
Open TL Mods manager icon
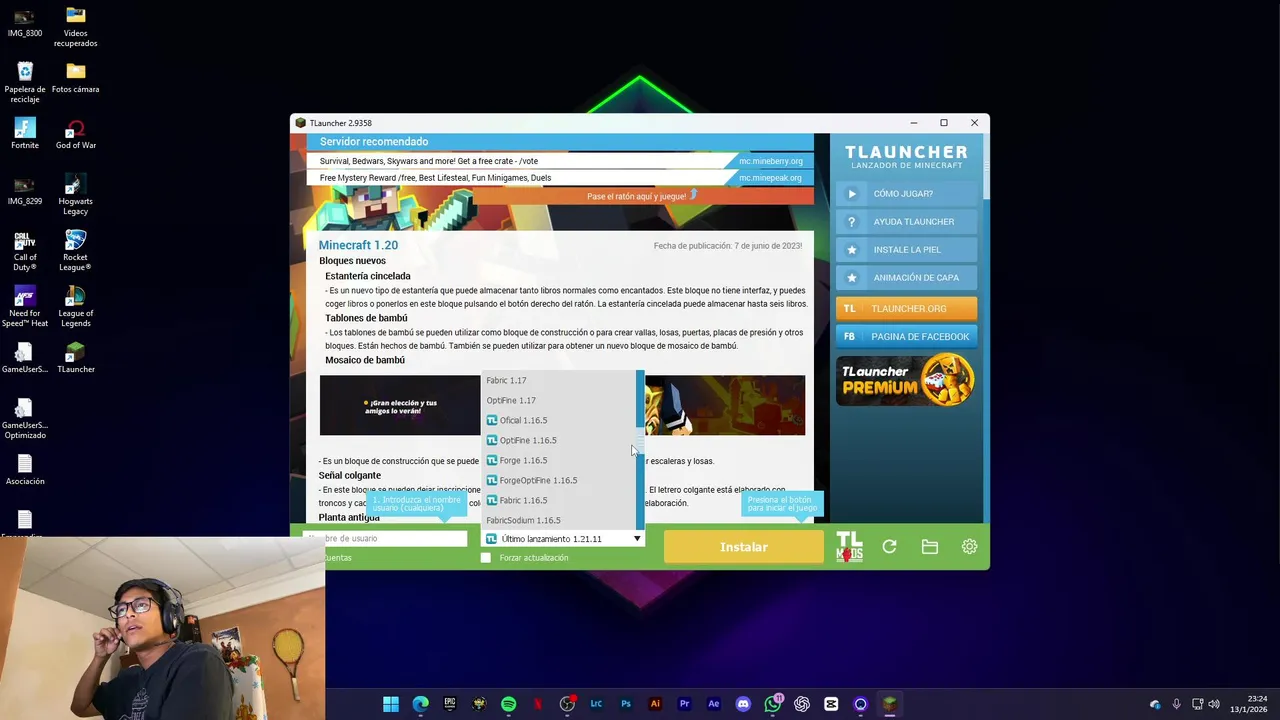coord(849,546)
